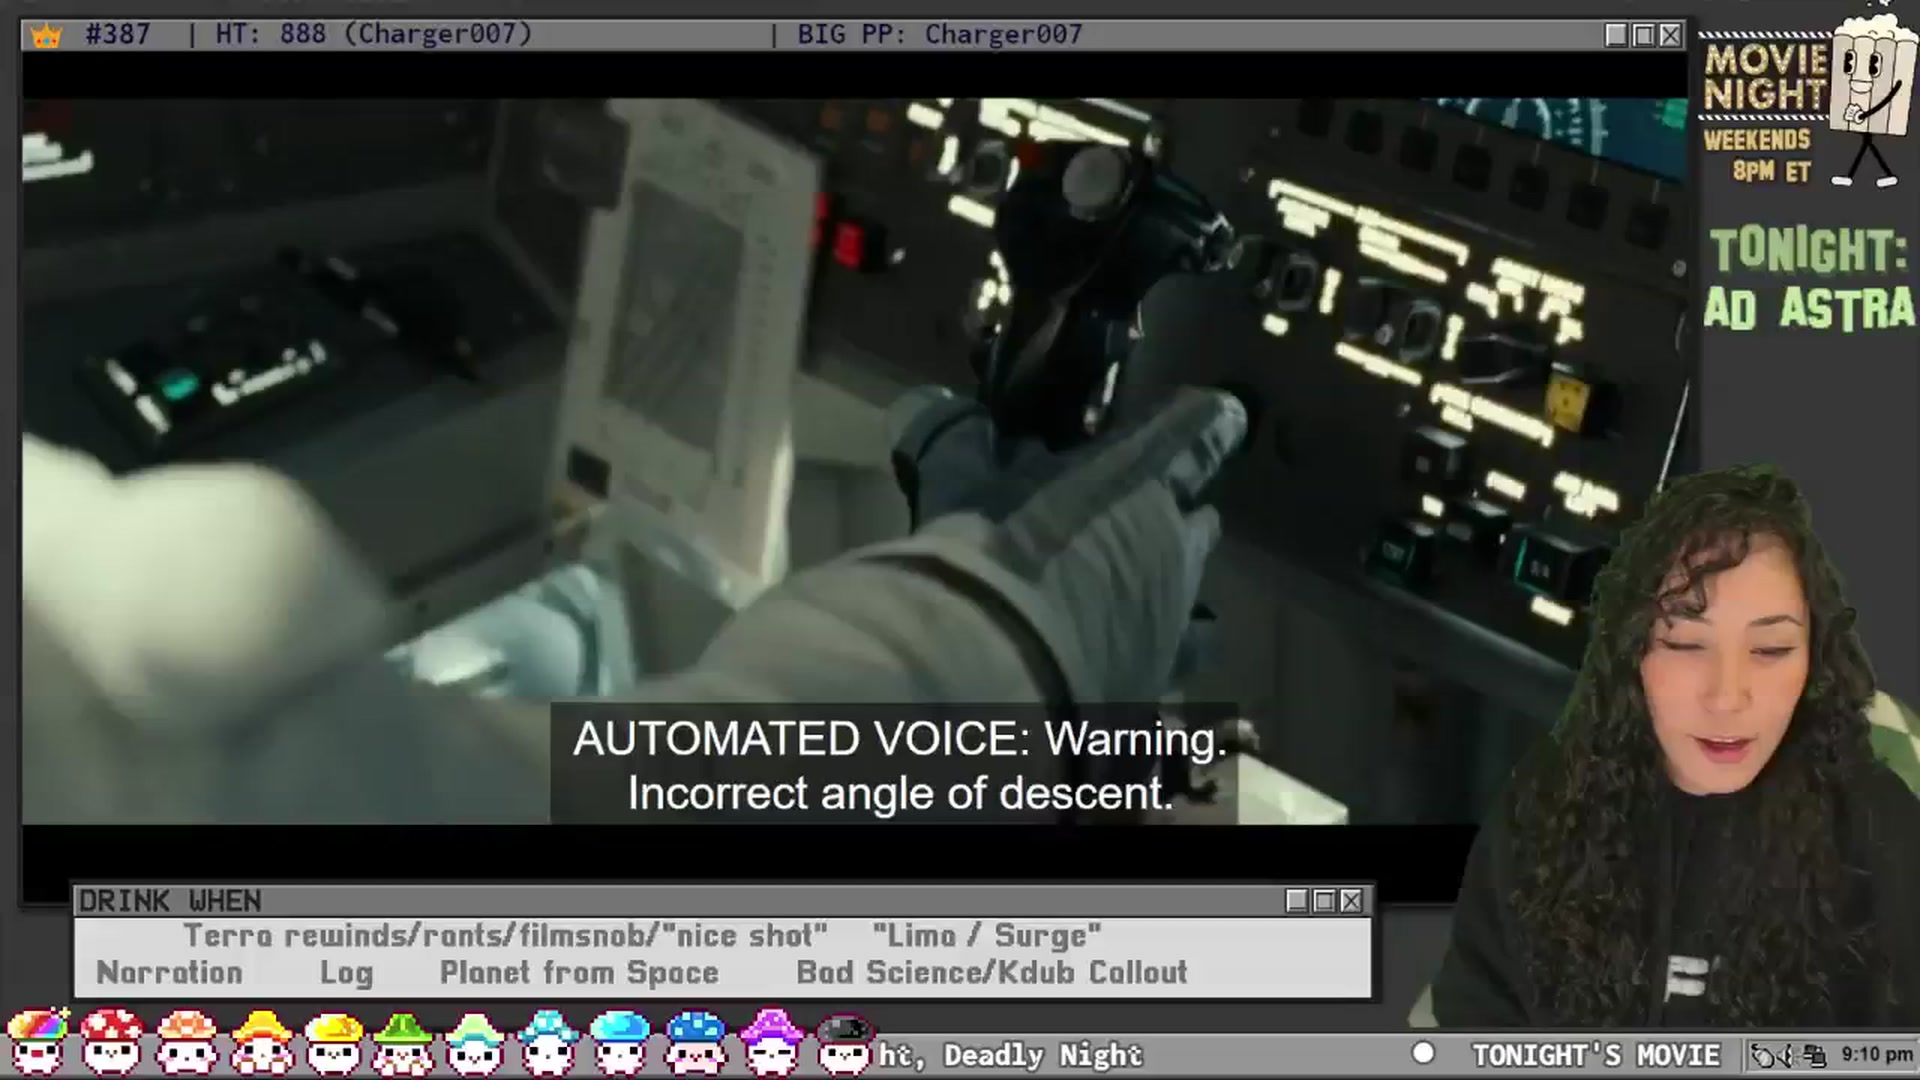Click the 9:10 pm taskbar clock
Viewport: 1920px width, 1080px height.
(1877, 1055)
